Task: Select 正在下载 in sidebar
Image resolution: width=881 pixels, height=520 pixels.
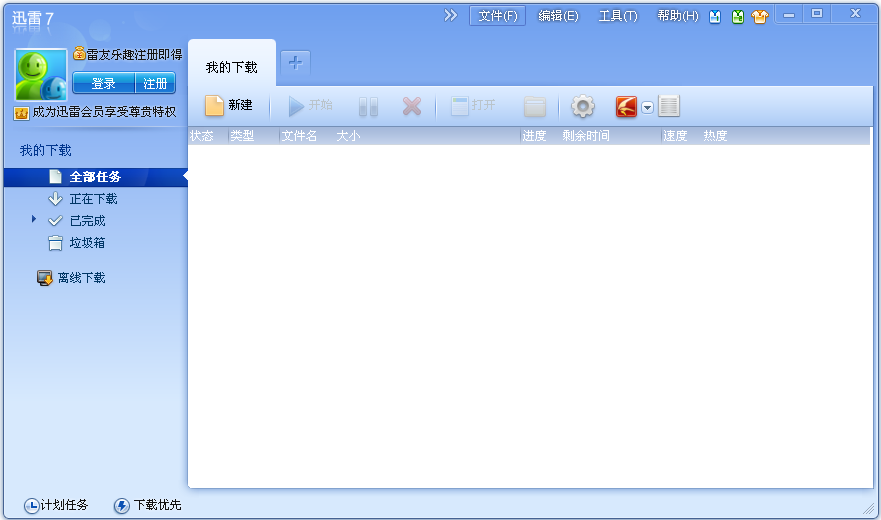Action: click(93, 198)
